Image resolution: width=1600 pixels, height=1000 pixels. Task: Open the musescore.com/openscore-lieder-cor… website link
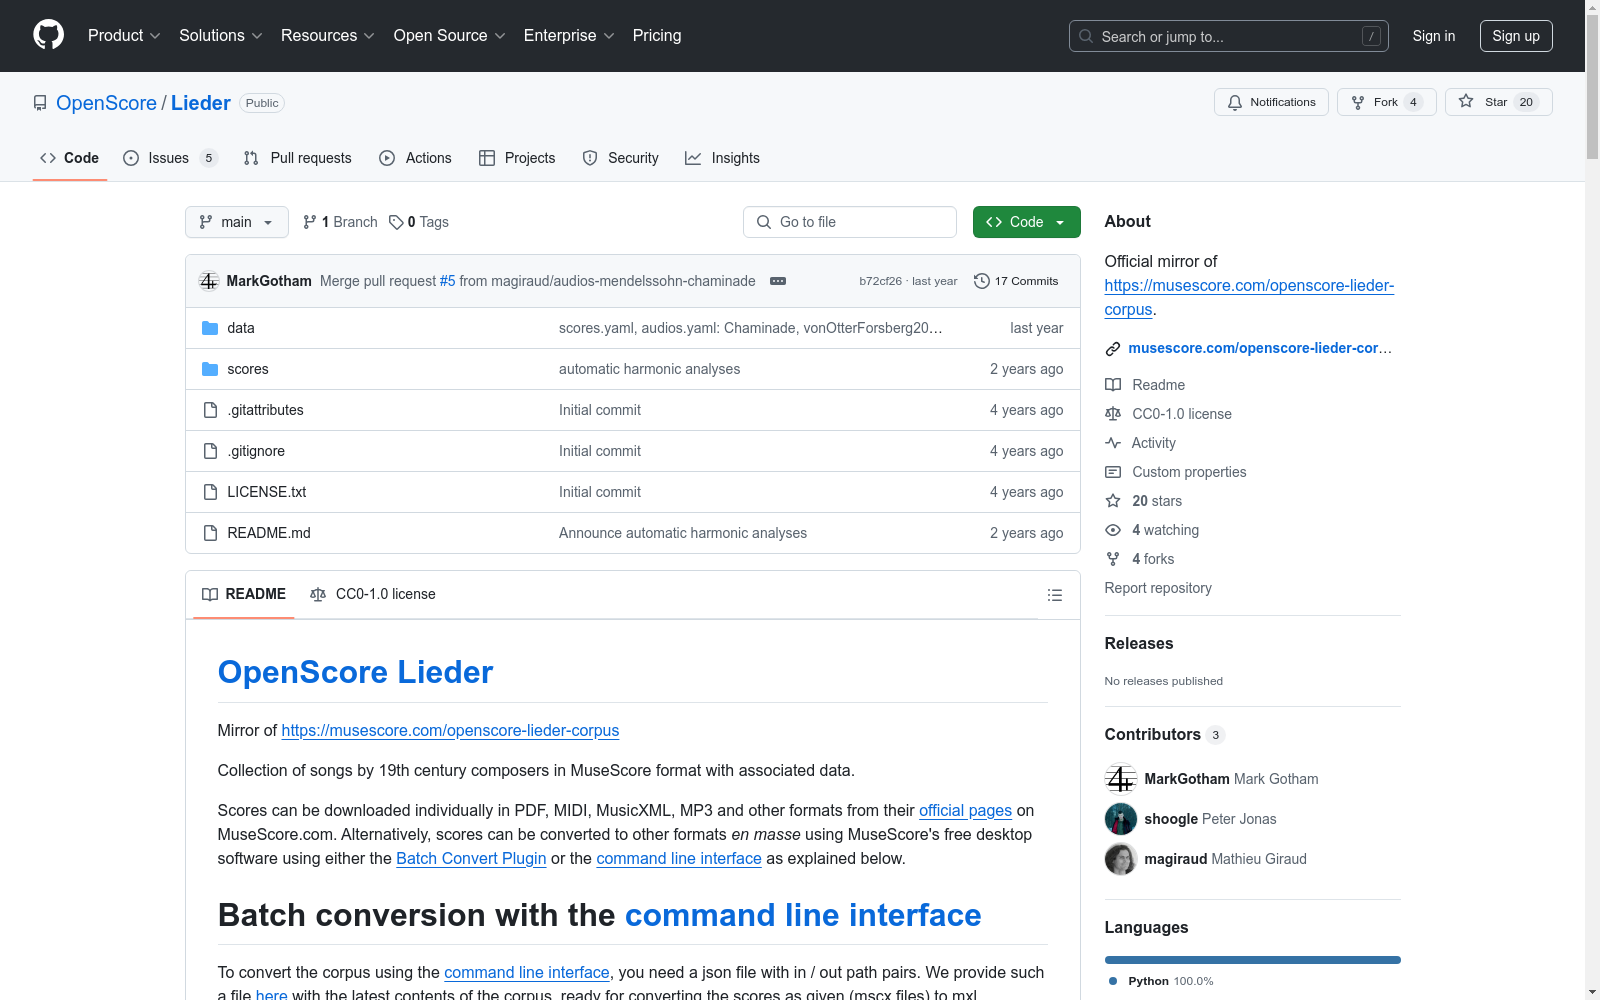1260,348
